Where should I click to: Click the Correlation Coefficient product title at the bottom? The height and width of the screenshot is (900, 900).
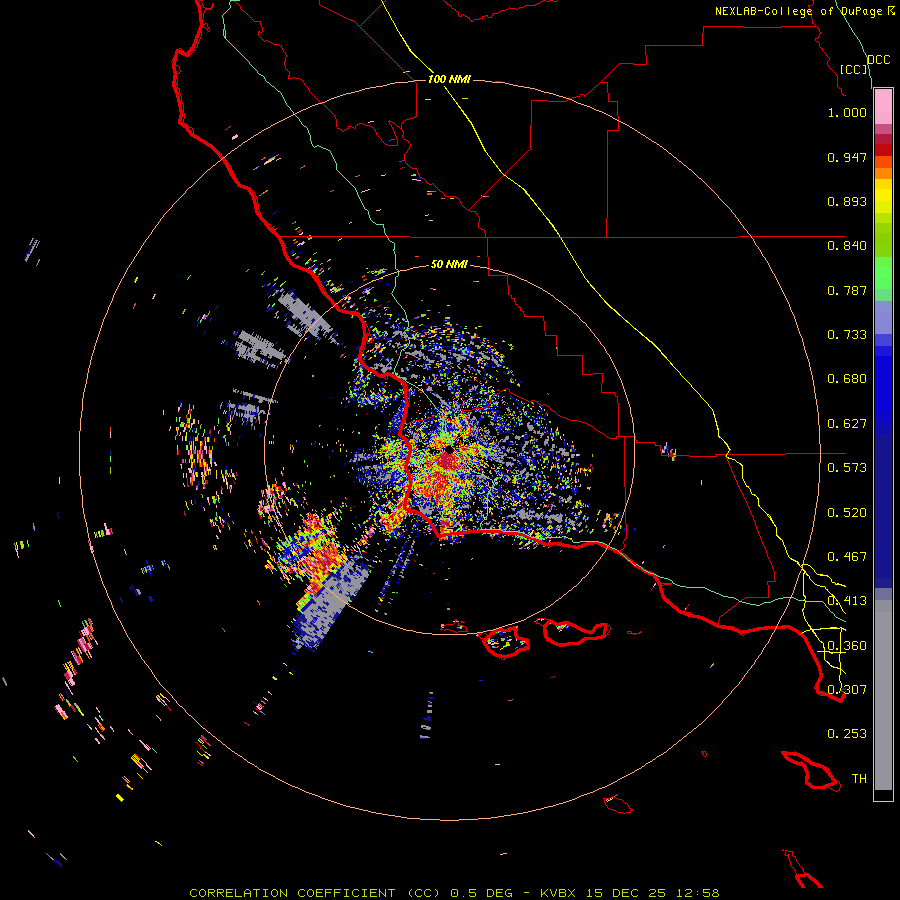[x=454, y=893]
